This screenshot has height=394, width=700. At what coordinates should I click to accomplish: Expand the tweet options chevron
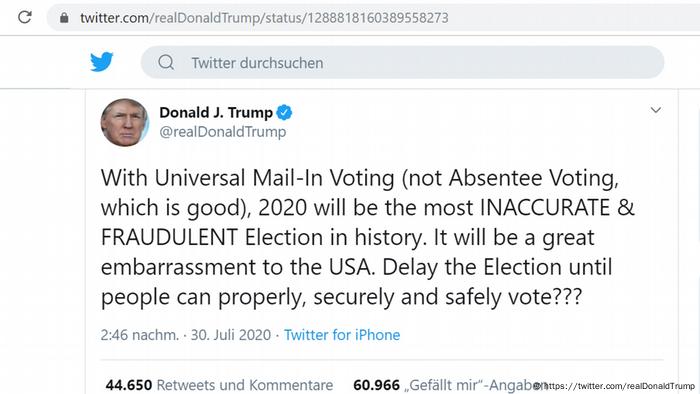click(655, 110)
